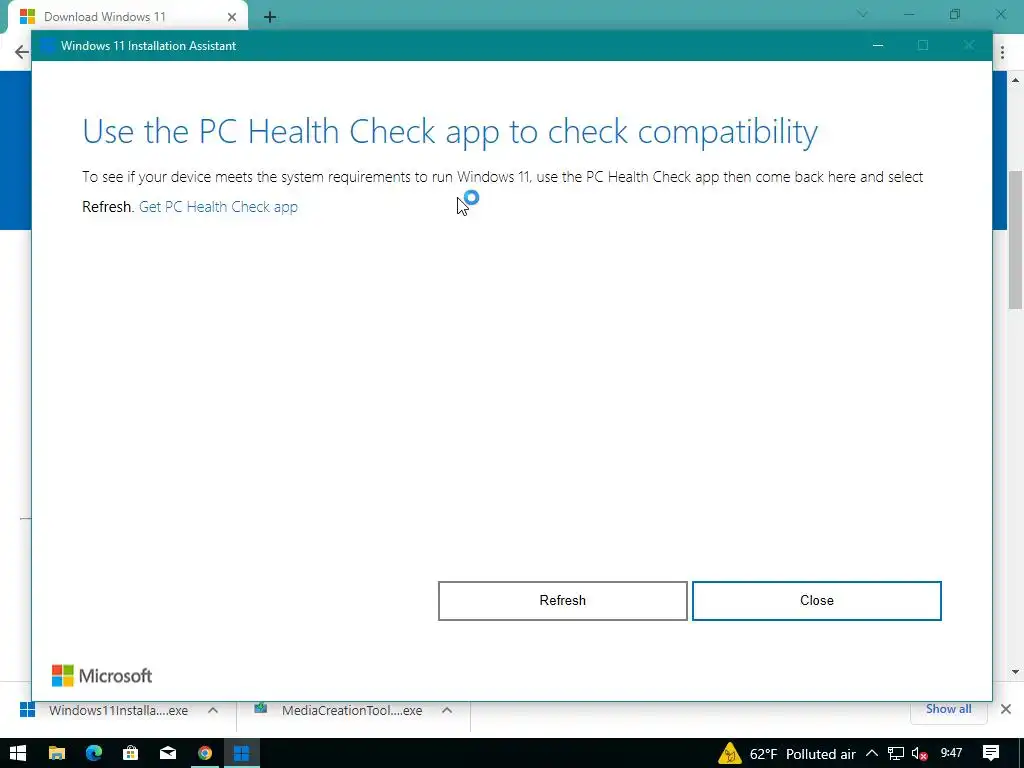The width and height of the screenshot is (1024, 768).
Task: Open the MediaCreationTool....exe downloaded file
Action: pyautogui.click(x=340, y=710)
